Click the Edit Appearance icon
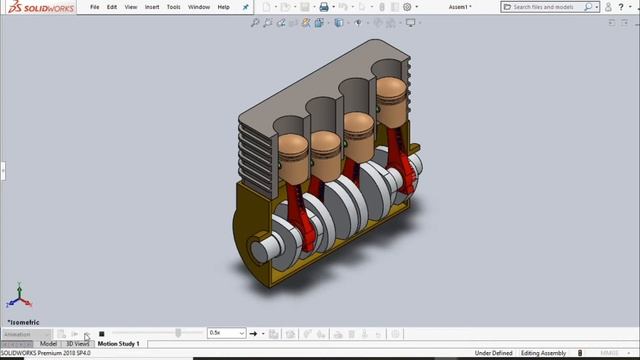Screen dimensions: 640x360 point(378,23)
